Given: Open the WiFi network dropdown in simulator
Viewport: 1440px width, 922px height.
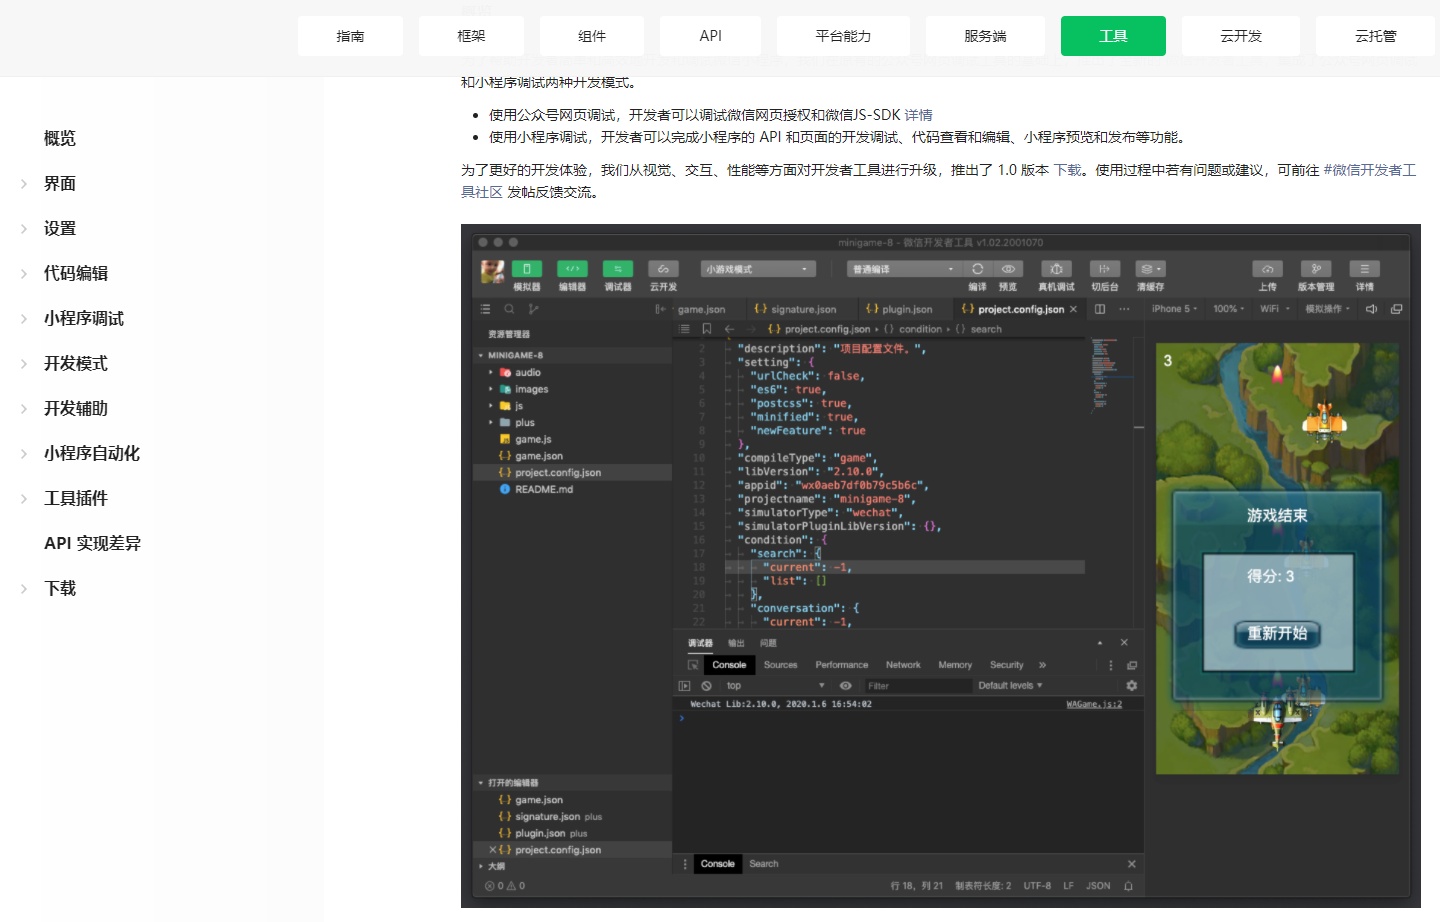Looking at the screenshot, I should pos(1275,309).
